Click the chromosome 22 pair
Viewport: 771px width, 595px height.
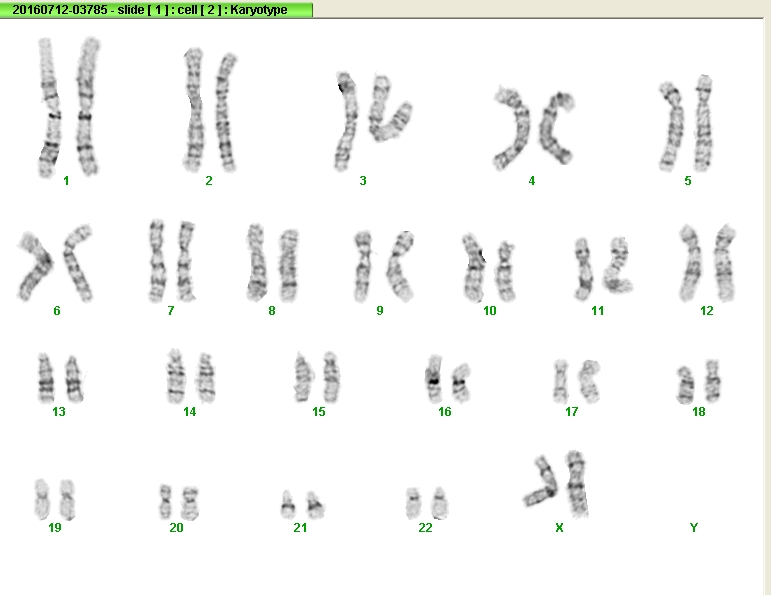(427, 503)
